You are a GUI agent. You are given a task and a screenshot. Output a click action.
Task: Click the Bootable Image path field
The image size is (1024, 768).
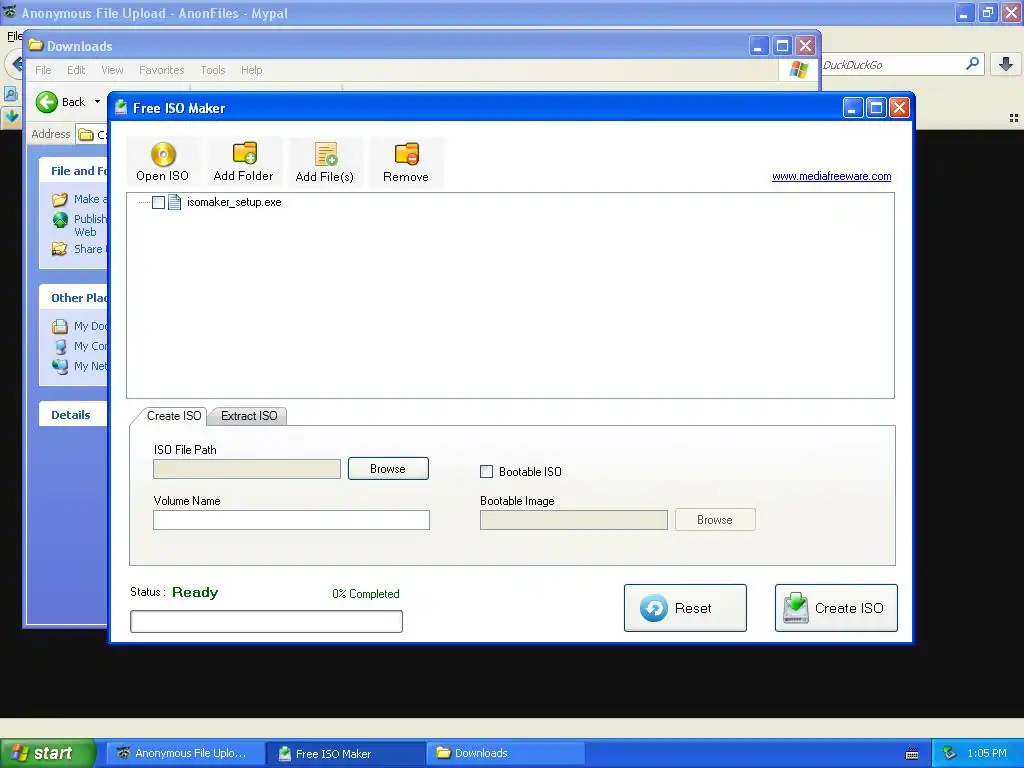pyautogui.click(x=573, y=520)
